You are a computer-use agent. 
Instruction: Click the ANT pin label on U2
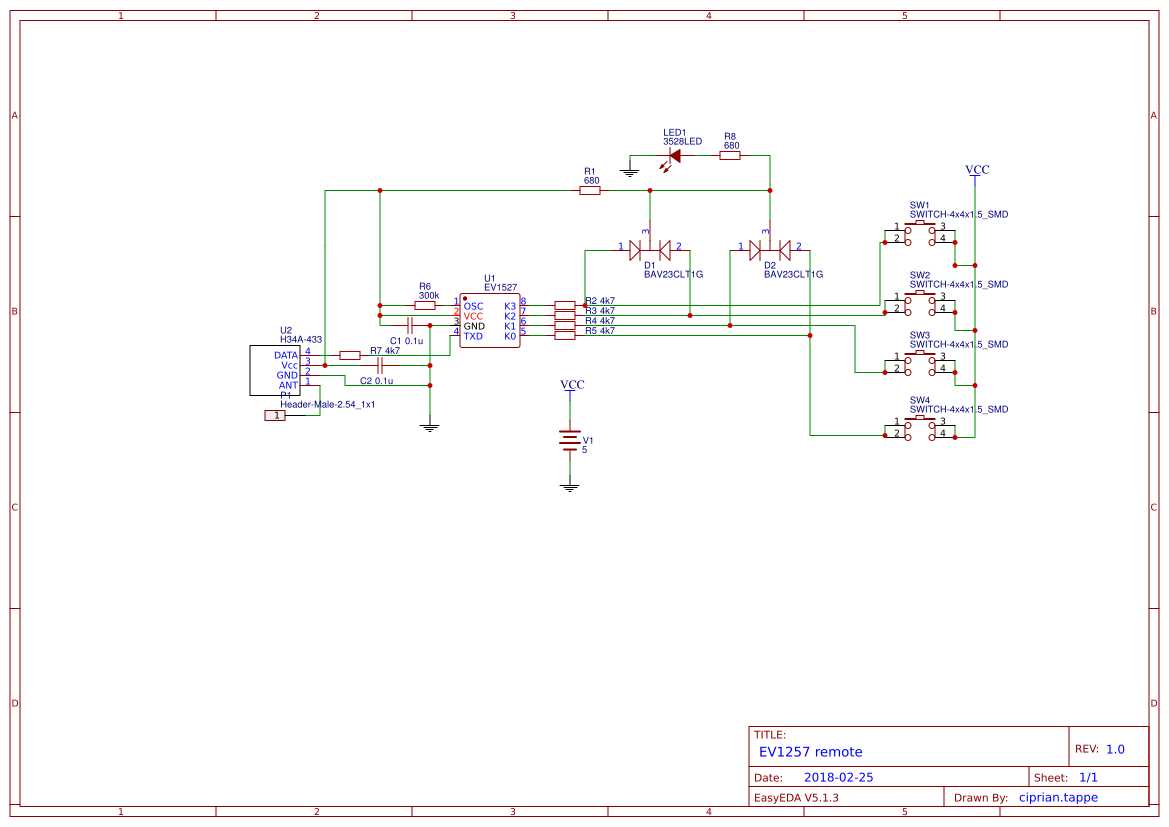coord(289,386)
